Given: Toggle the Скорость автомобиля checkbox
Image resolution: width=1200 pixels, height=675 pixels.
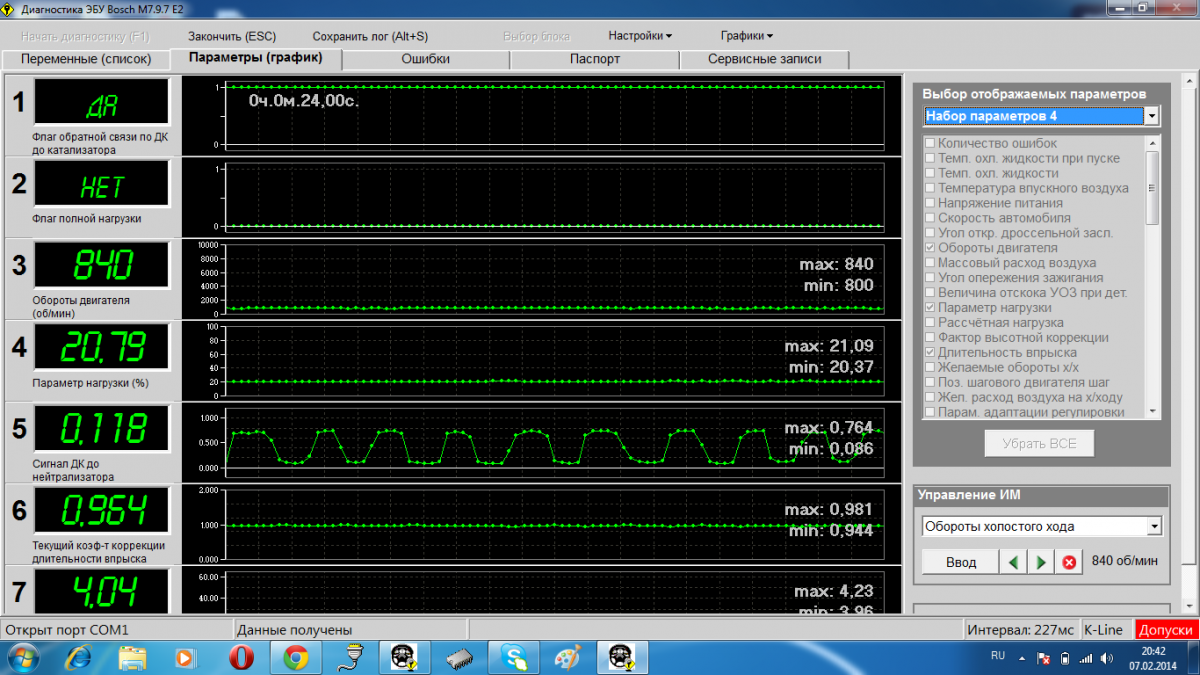Looking at the screenshot, I should click(x=930, y=218).
